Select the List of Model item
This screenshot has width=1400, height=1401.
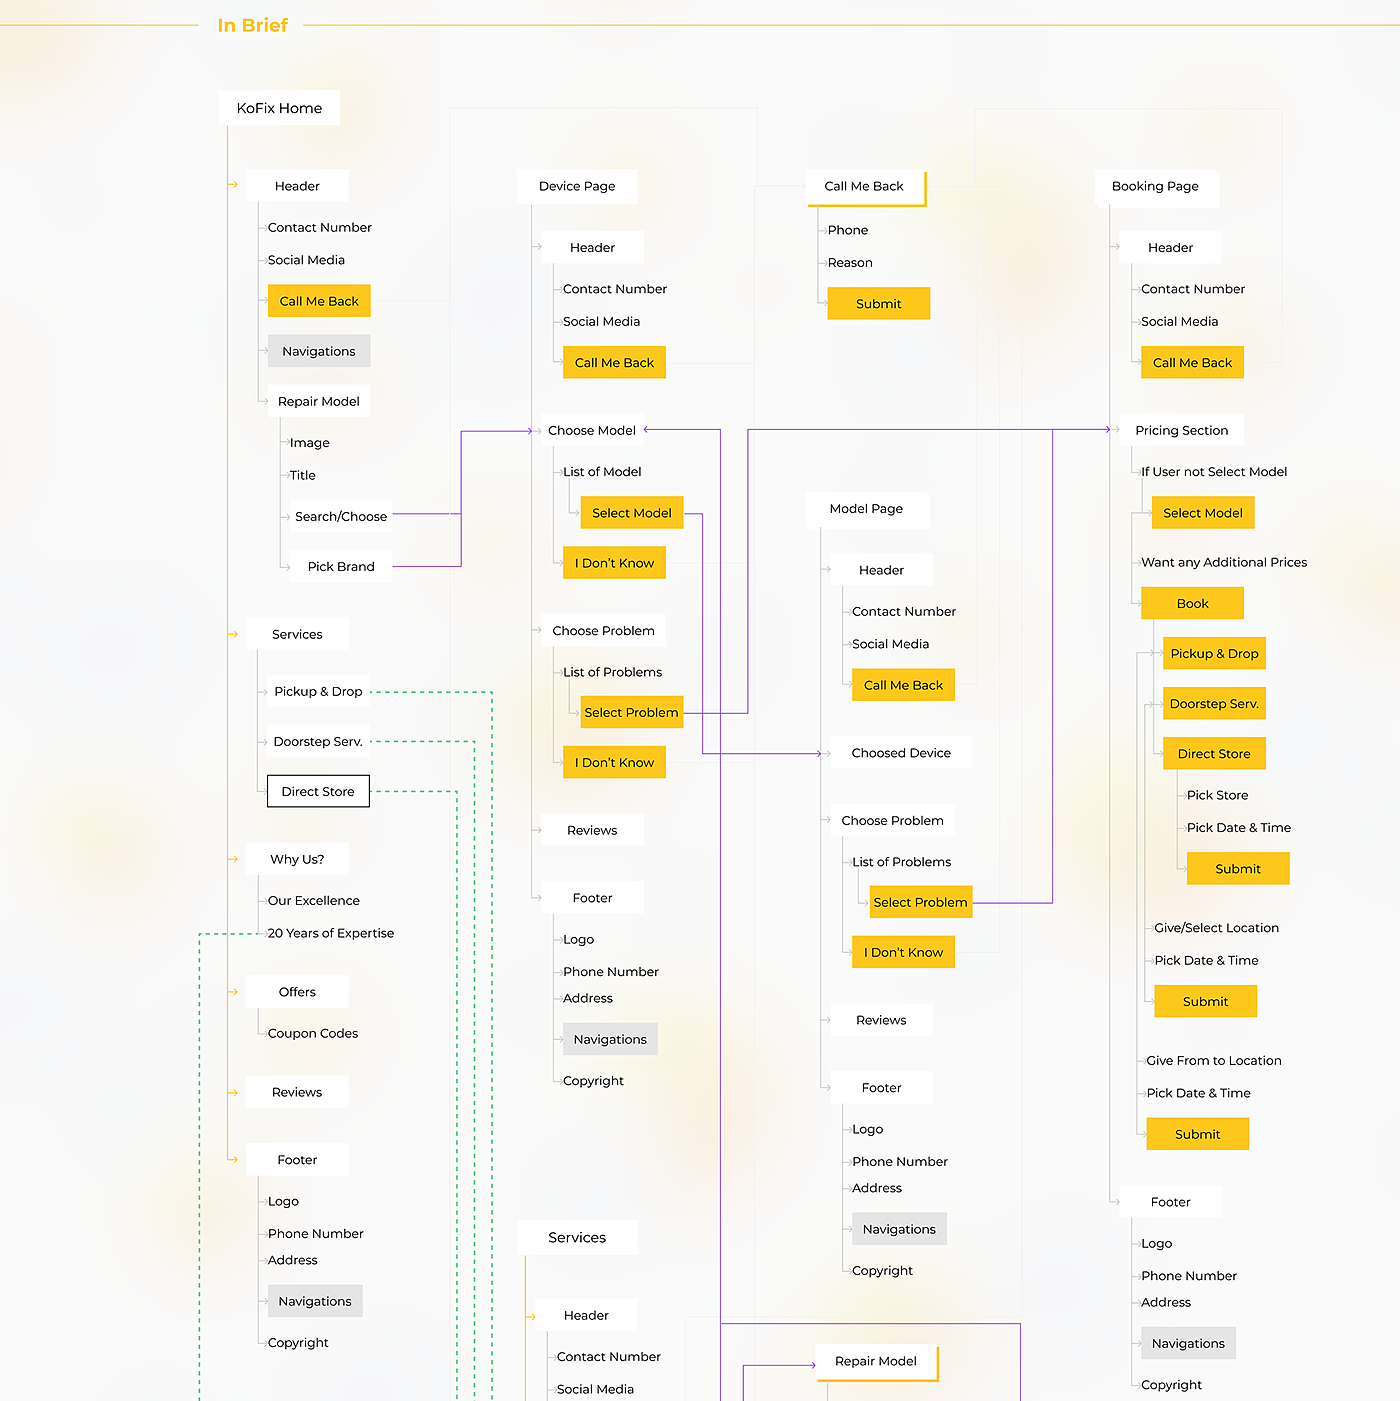pyautogui.click(x=602, y=472)
